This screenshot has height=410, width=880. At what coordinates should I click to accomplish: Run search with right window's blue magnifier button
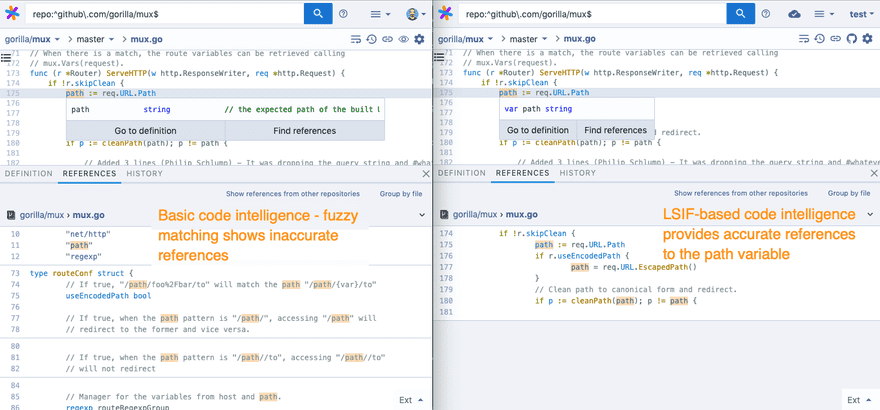(740, 13)
